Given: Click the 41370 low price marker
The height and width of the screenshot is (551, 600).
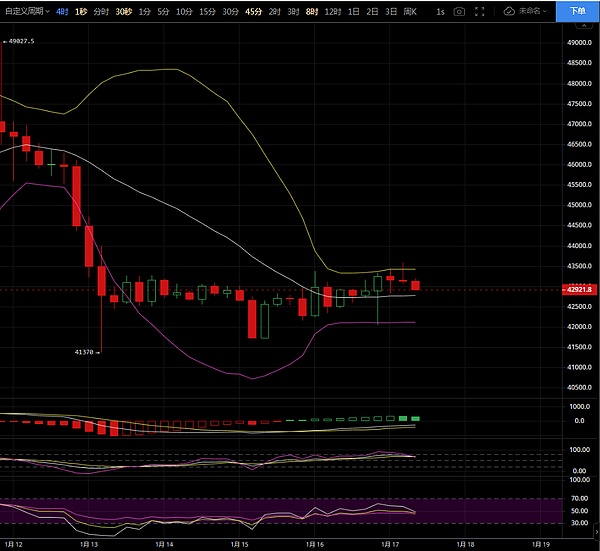Looking at the screenshot, I should coord(85,352).
